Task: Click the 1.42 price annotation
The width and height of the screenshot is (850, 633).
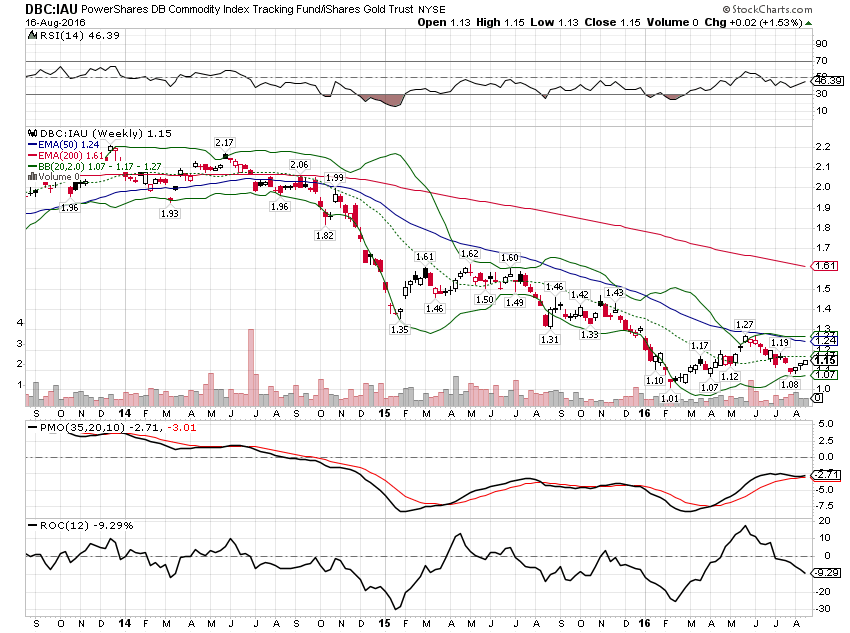Action: pyautogui.click(x=579, y=295)
